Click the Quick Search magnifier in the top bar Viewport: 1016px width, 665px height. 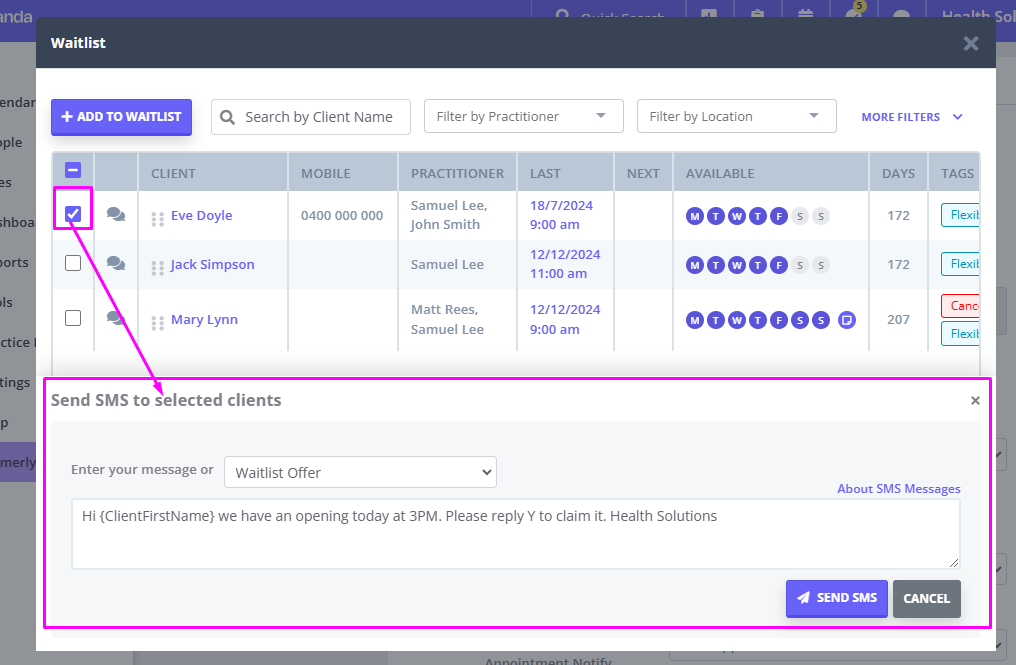(563, 16)
